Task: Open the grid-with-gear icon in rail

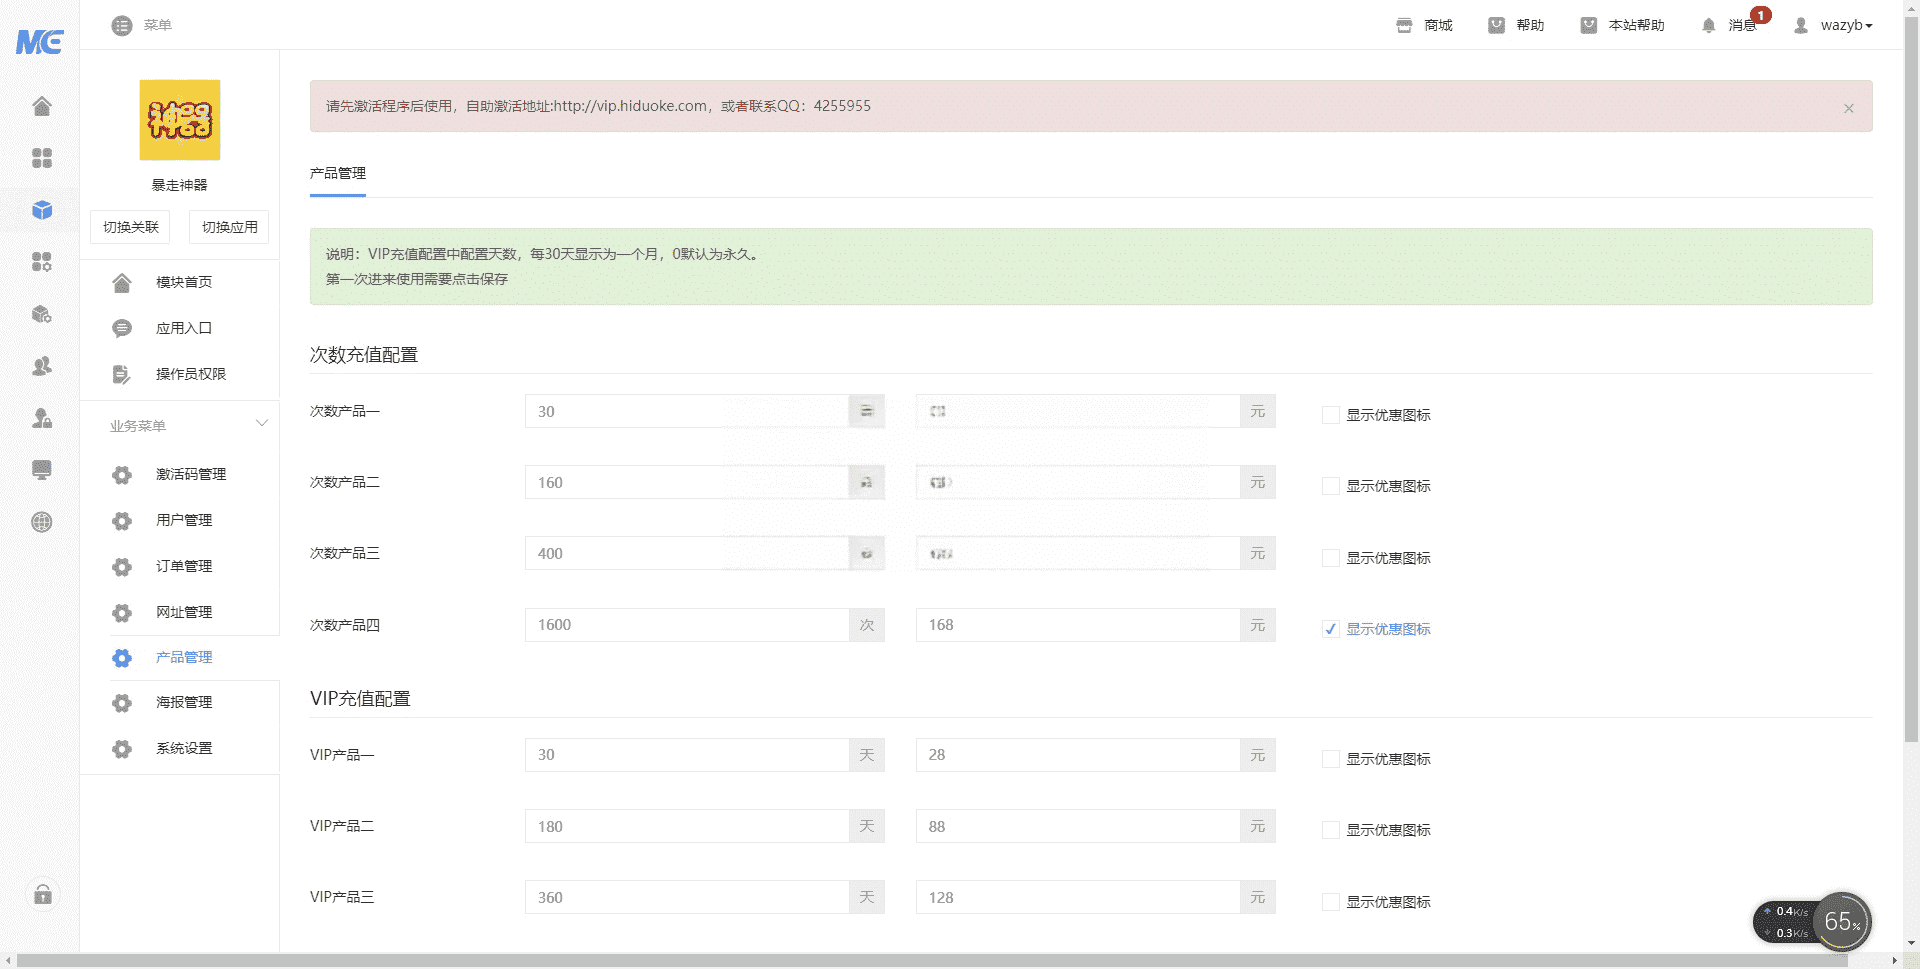Action: pos(41,262)
